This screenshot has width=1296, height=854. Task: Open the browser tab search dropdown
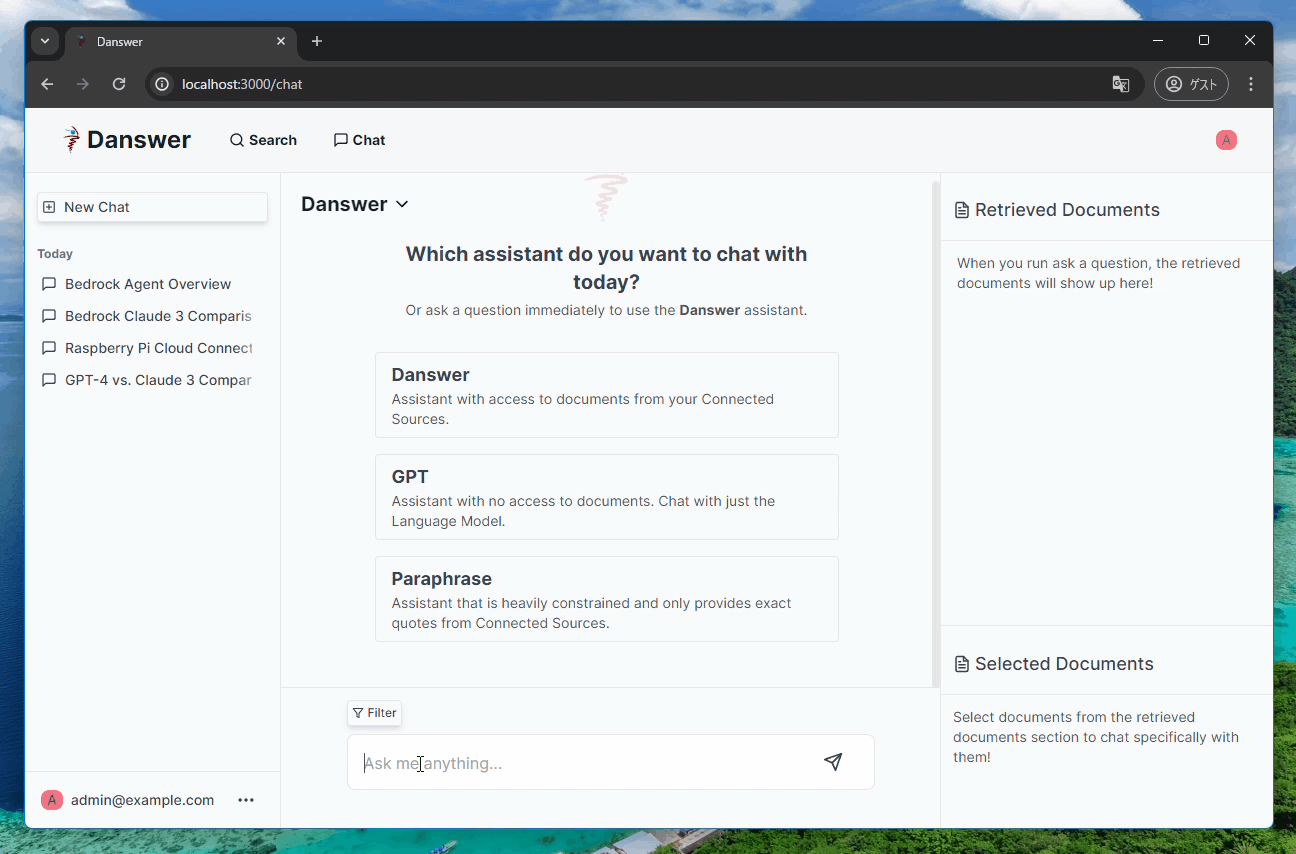tap(45, 41)
